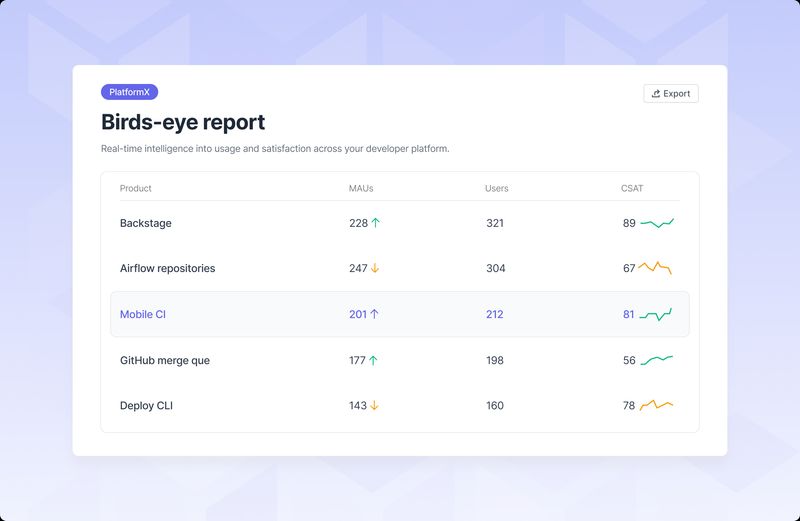Image resolution: width=800 pixels, height=521 pixels.
Task: Click the up arrow next to Mobile CI MAUs
Action: tap(375, 314)
